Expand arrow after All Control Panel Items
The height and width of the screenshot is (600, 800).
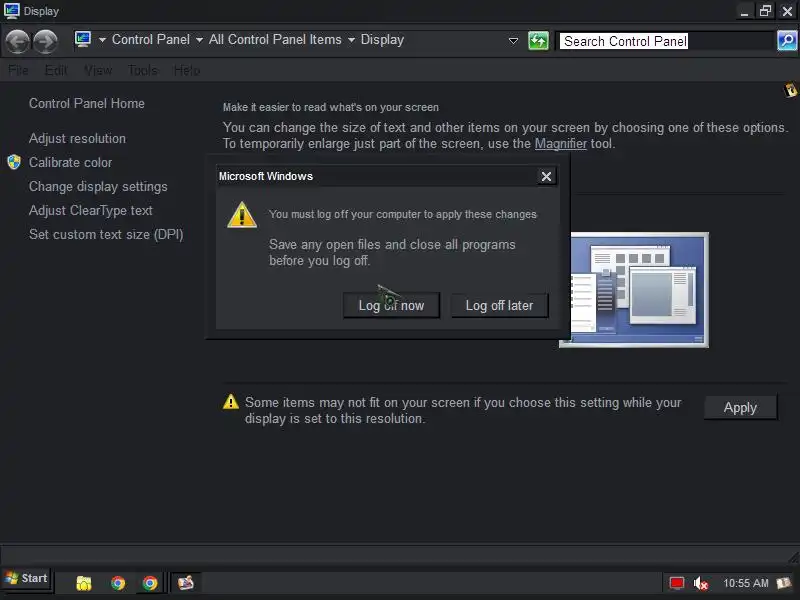tap(351, 40)
